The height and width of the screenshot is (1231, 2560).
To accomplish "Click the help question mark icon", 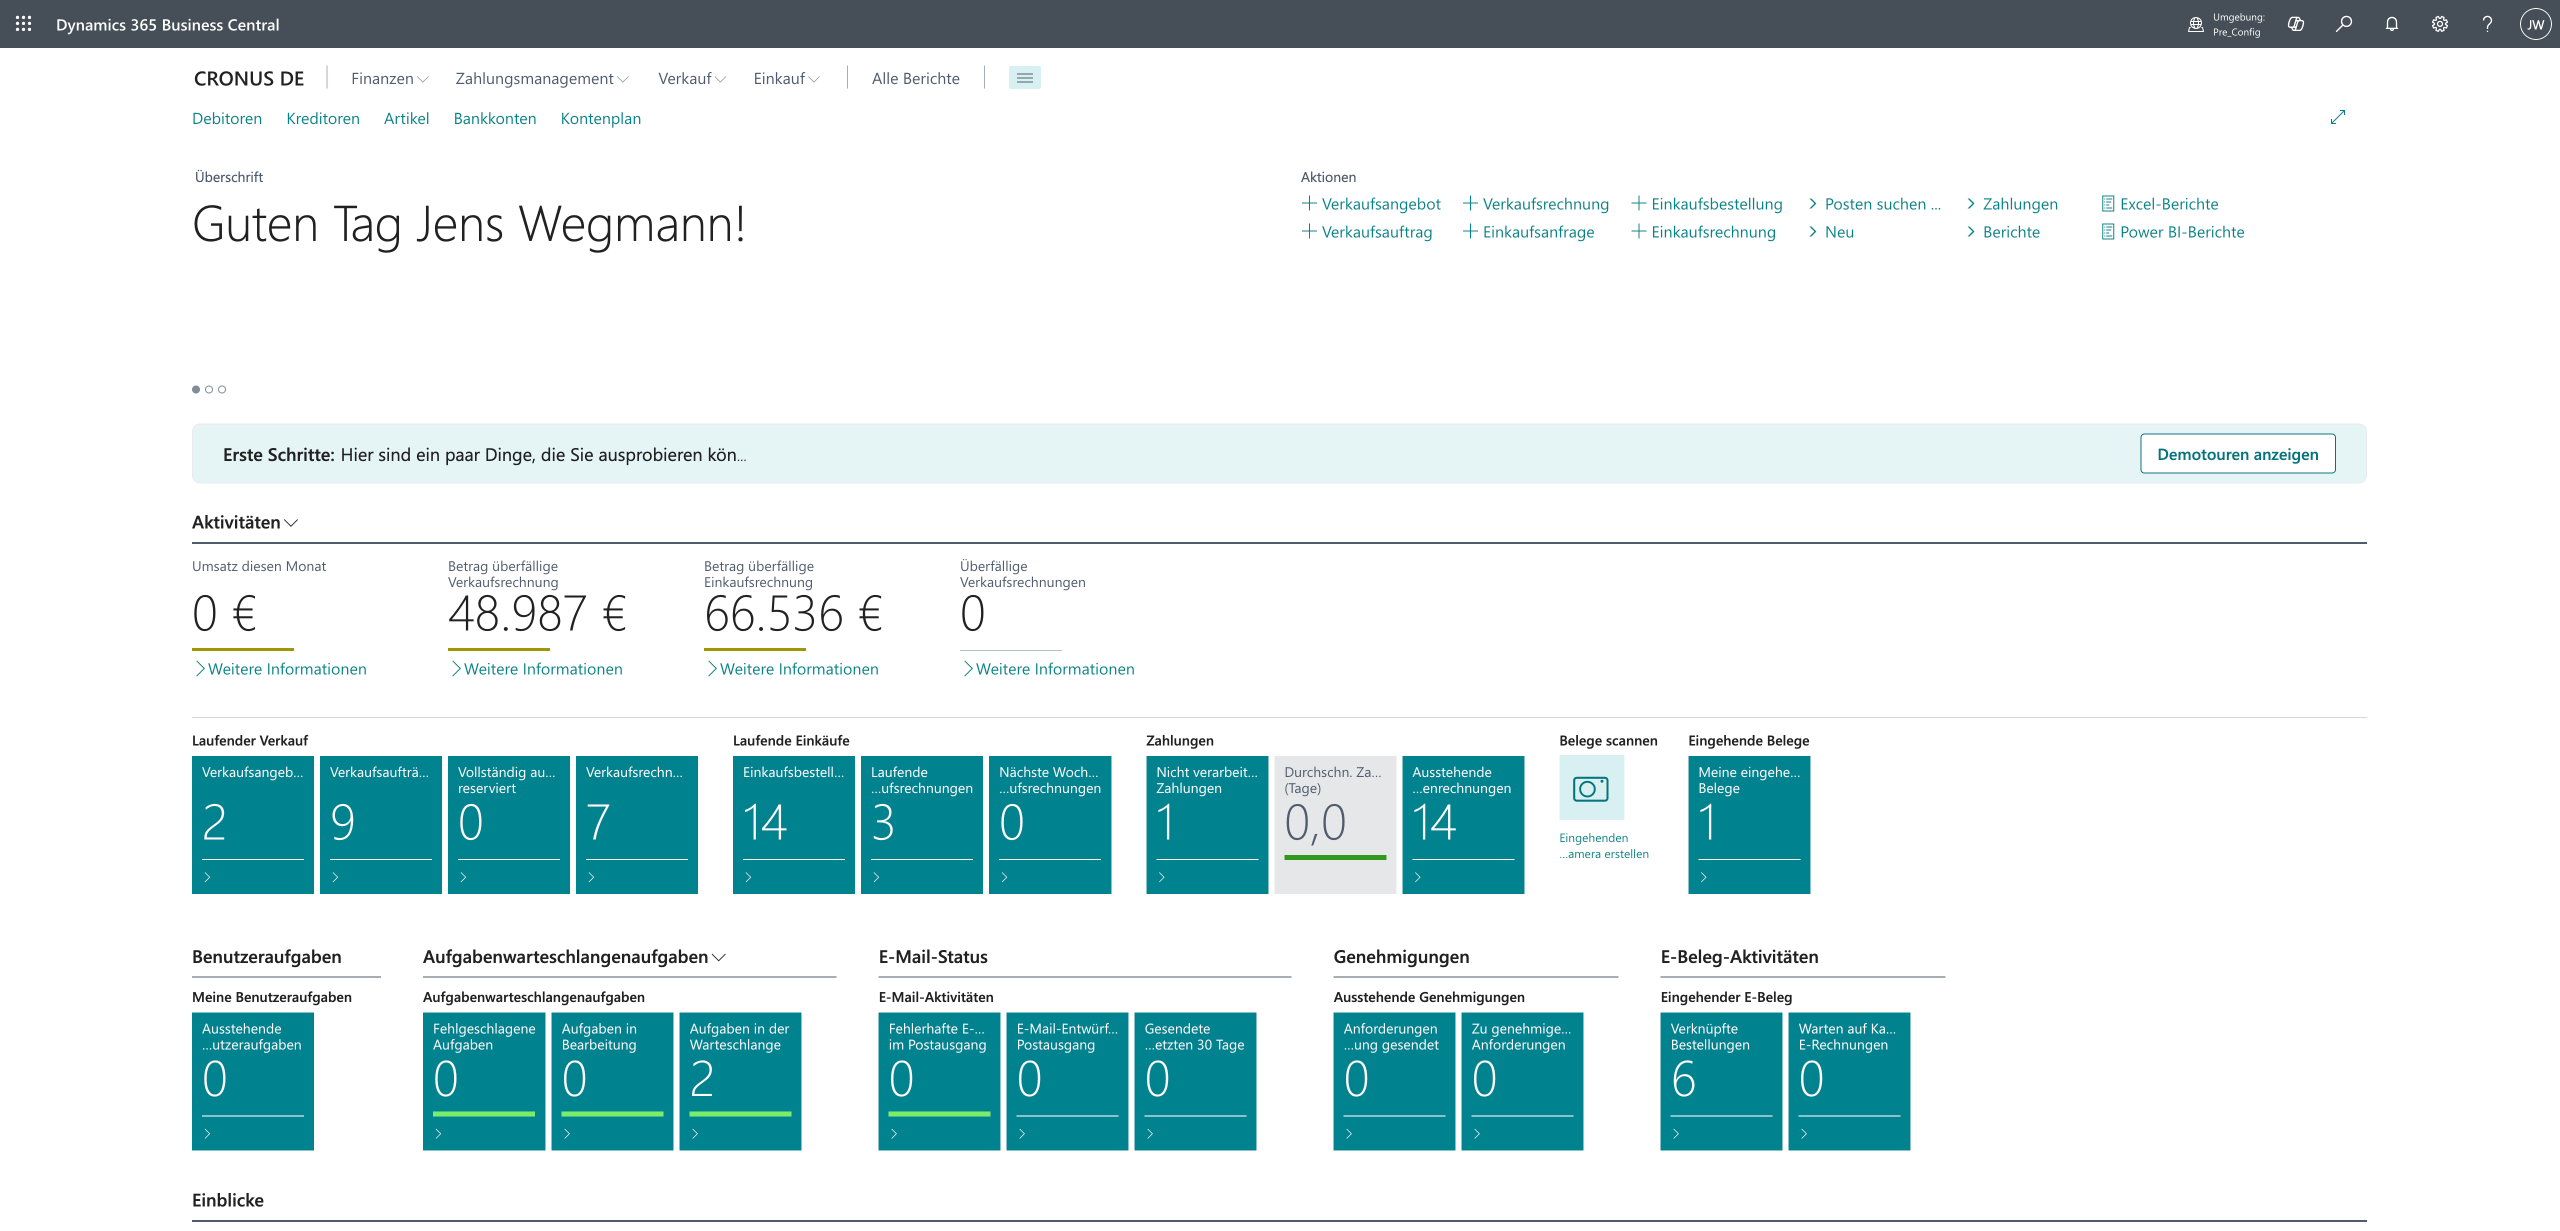I will [2487, 24].
